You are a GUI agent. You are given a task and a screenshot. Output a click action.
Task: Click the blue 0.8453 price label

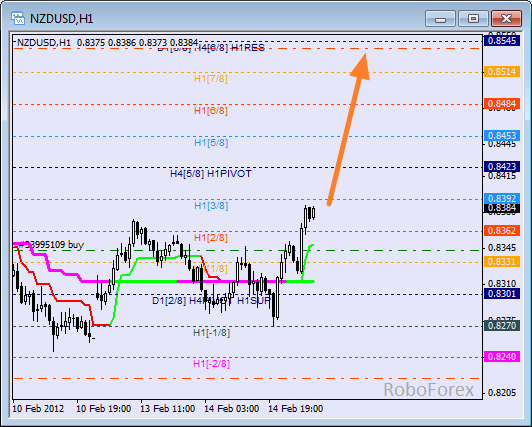[502, 136]
